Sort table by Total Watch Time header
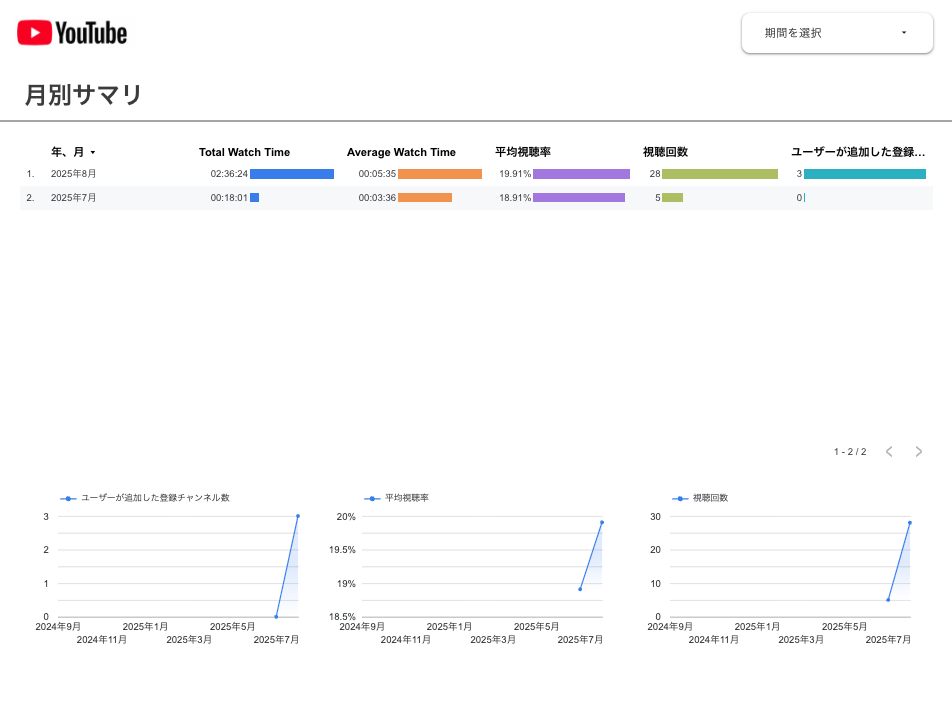Viewport: 952px width, 701px height. [x=244, y=152]
